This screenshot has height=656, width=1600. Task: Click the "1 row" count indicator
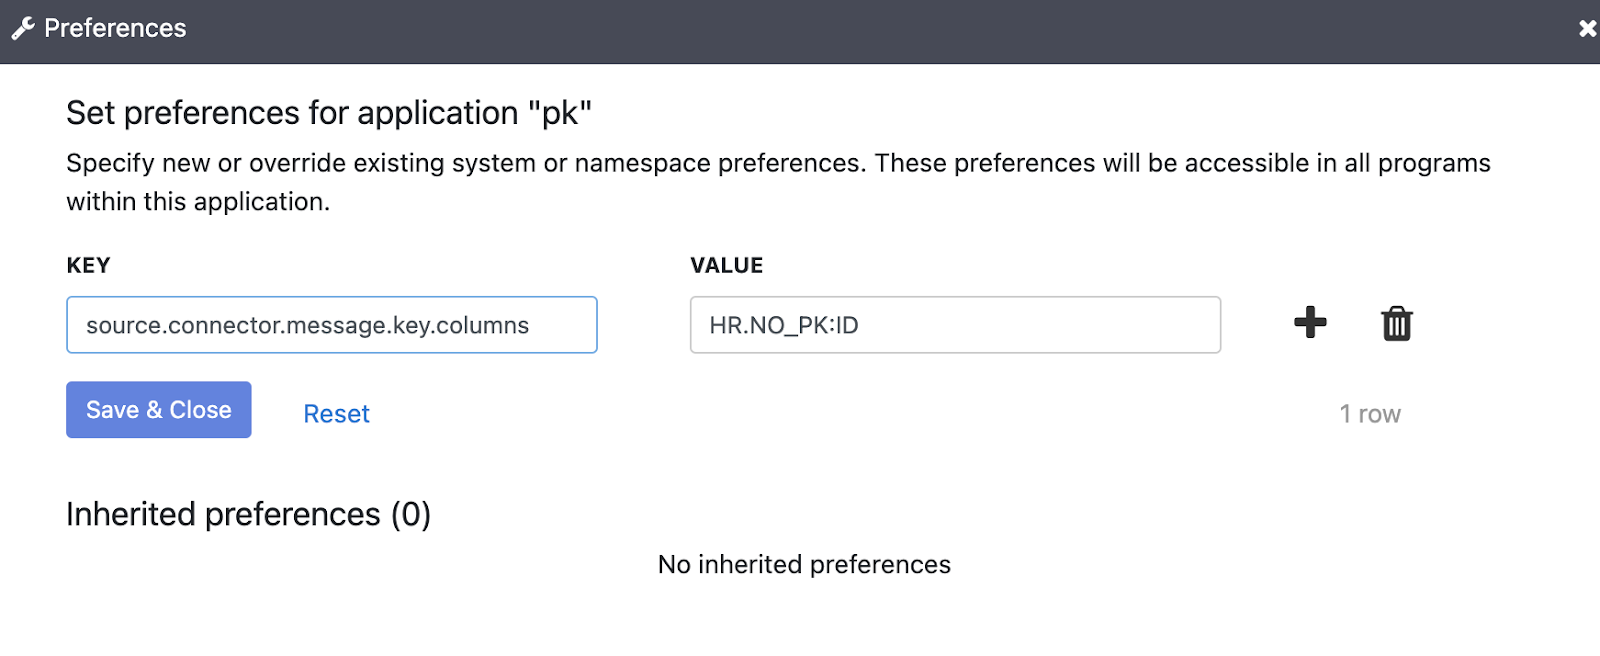coord(1369,414)
